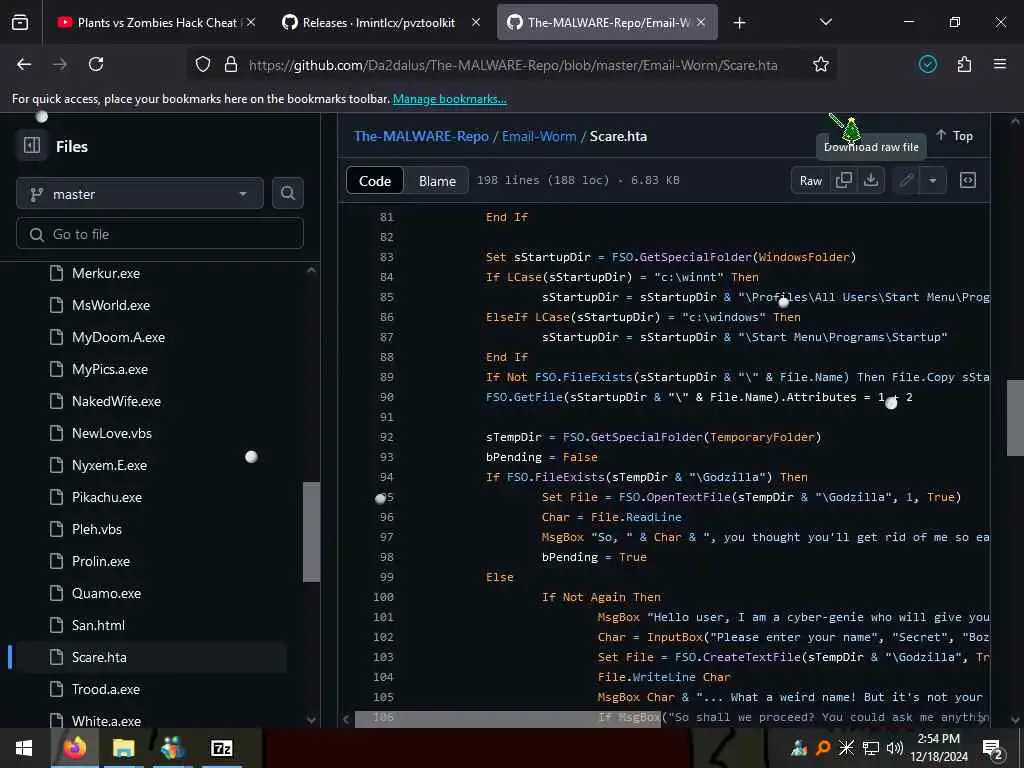Open the notification center icon
Screen dimensions: 1024x768
click(993, 748)
